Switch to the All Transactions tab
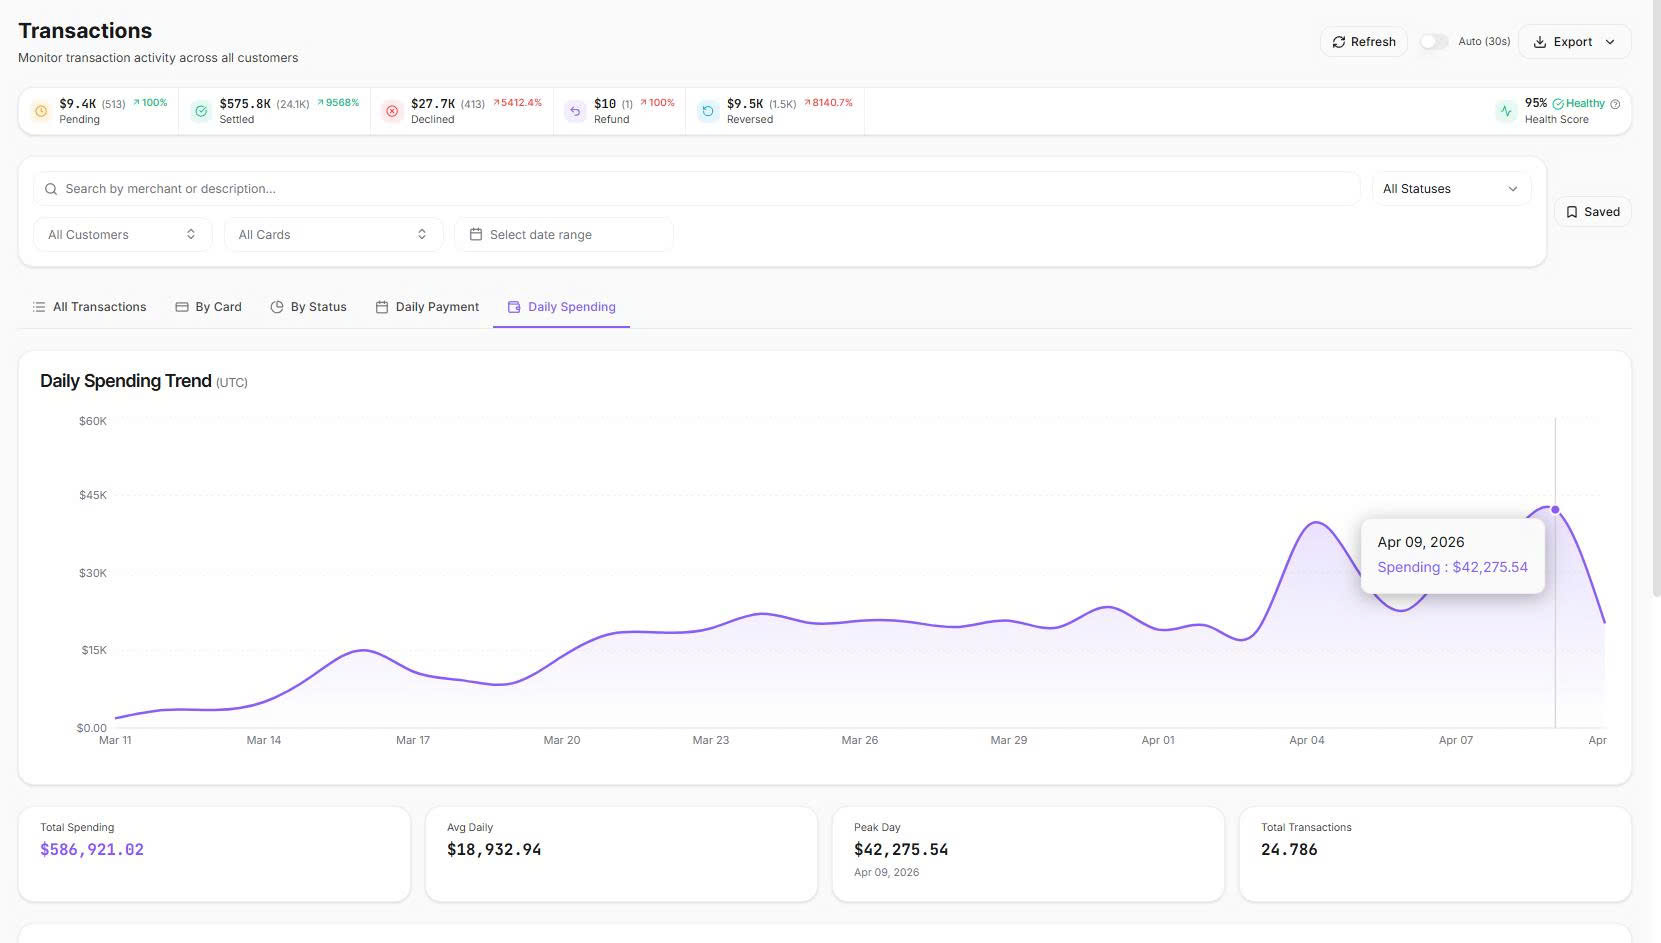 (89, 307)
